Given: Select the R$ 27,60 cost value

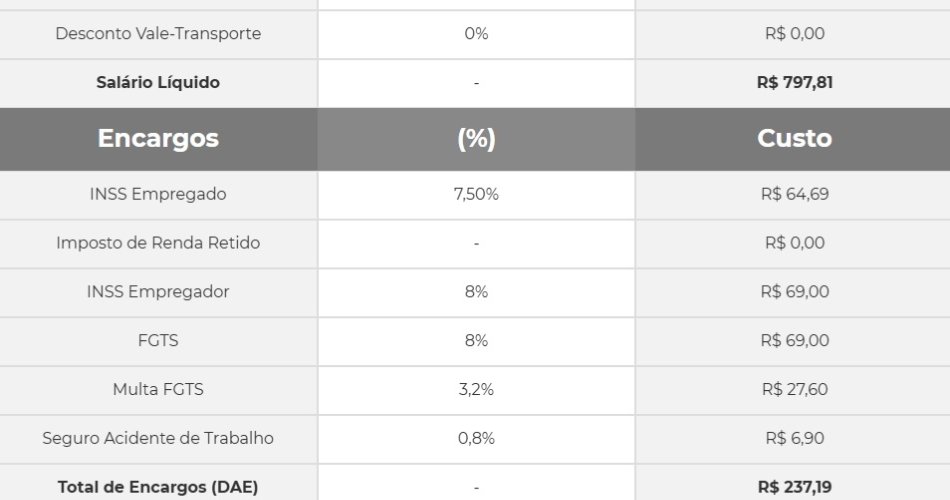Looking at the screenshot, I should (794, 390).
